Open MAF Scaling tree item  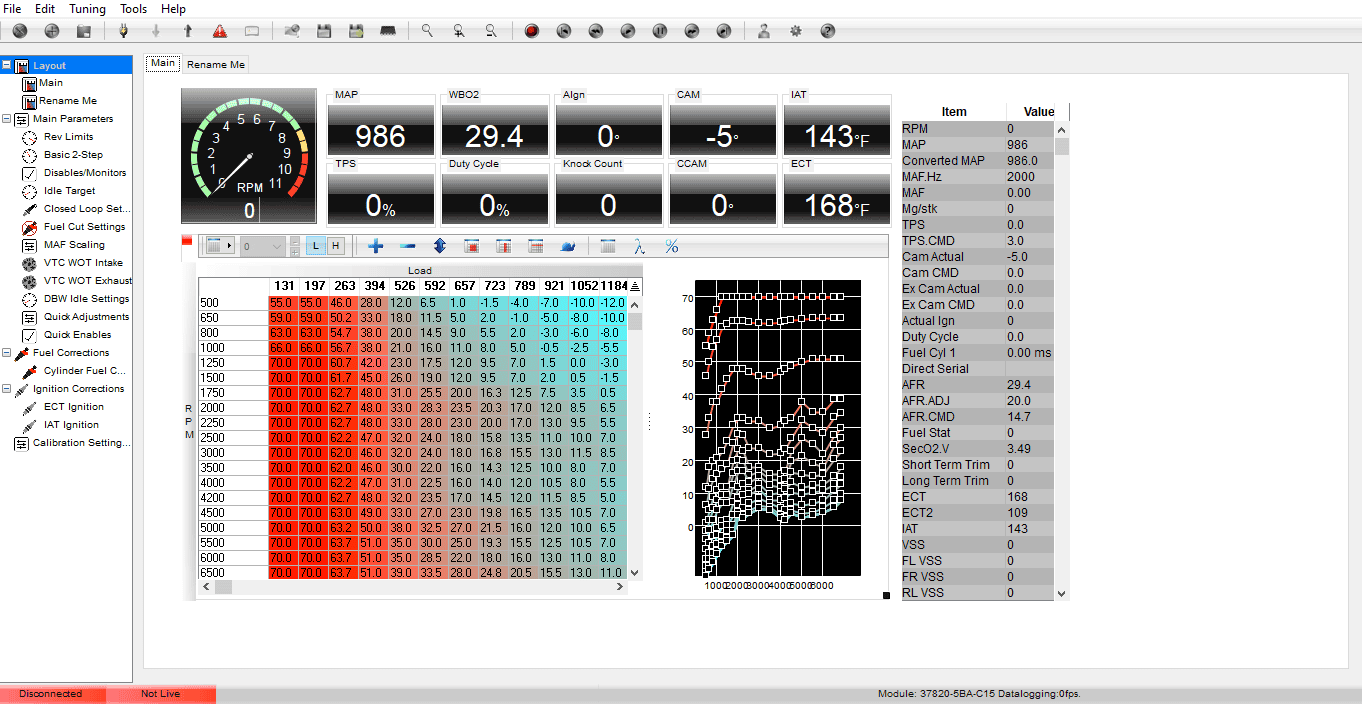click(x=73, y=245)
